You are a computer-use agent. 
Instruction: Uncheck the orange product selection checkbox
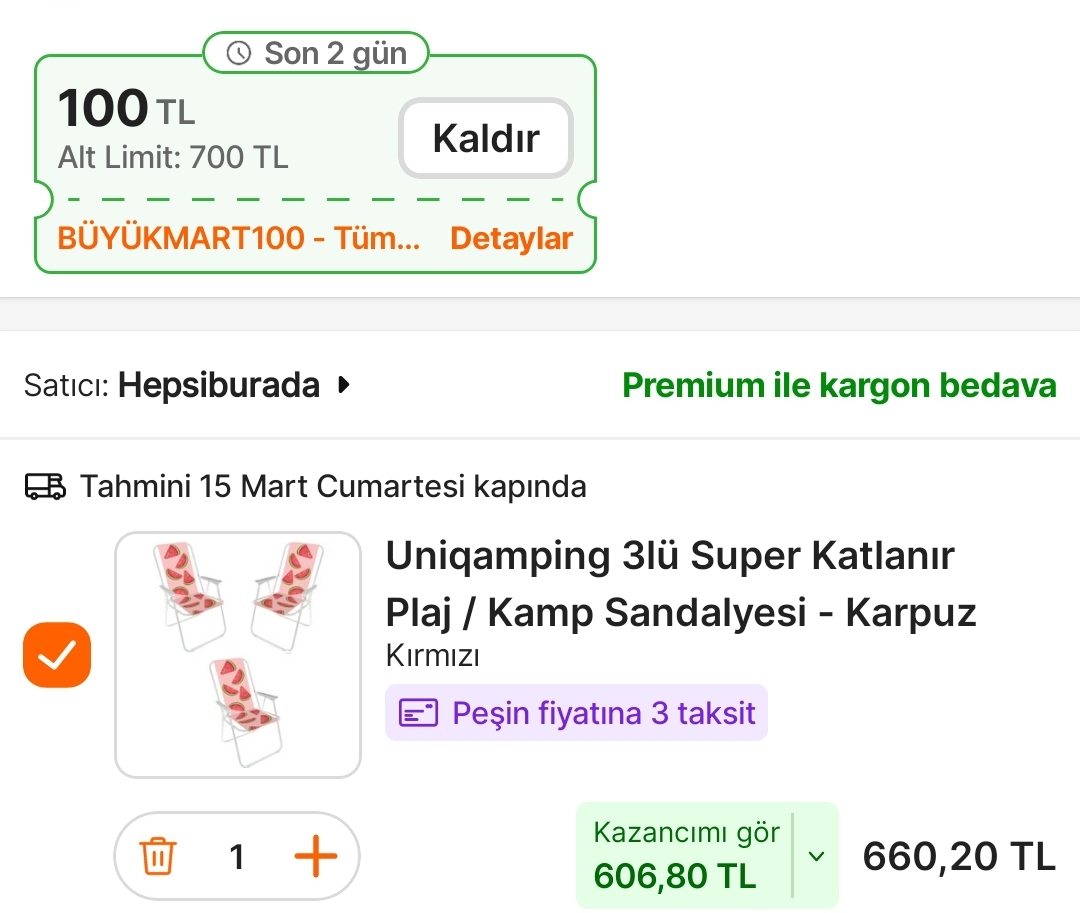coord(57,655)
